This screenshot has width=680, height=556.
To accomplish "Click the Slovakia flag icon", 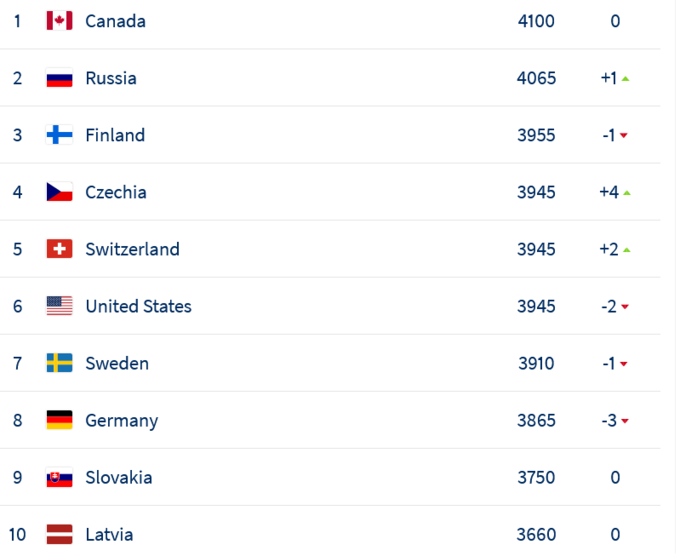I will pos(59,477).
